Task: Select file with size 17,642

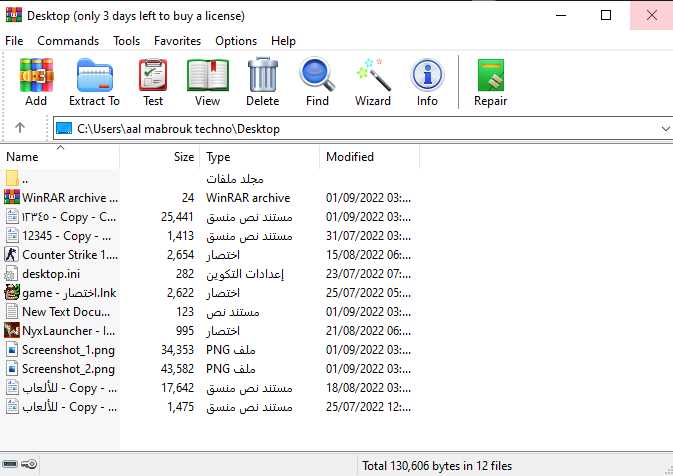Action: pyautogui.click(x=177, y=388)
